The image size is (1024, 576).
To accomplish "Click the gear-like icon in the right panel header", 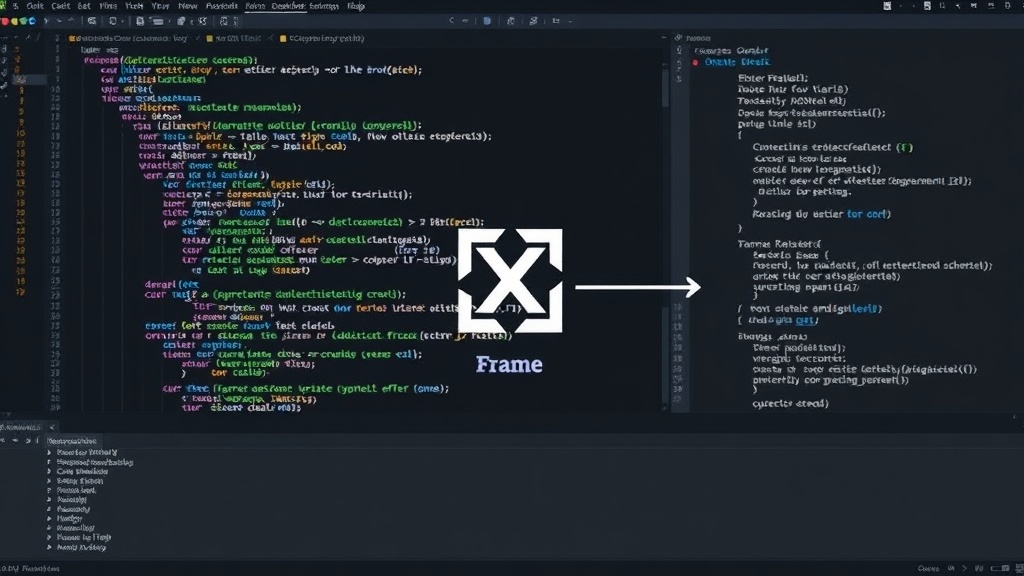I will tap(679, 38).
